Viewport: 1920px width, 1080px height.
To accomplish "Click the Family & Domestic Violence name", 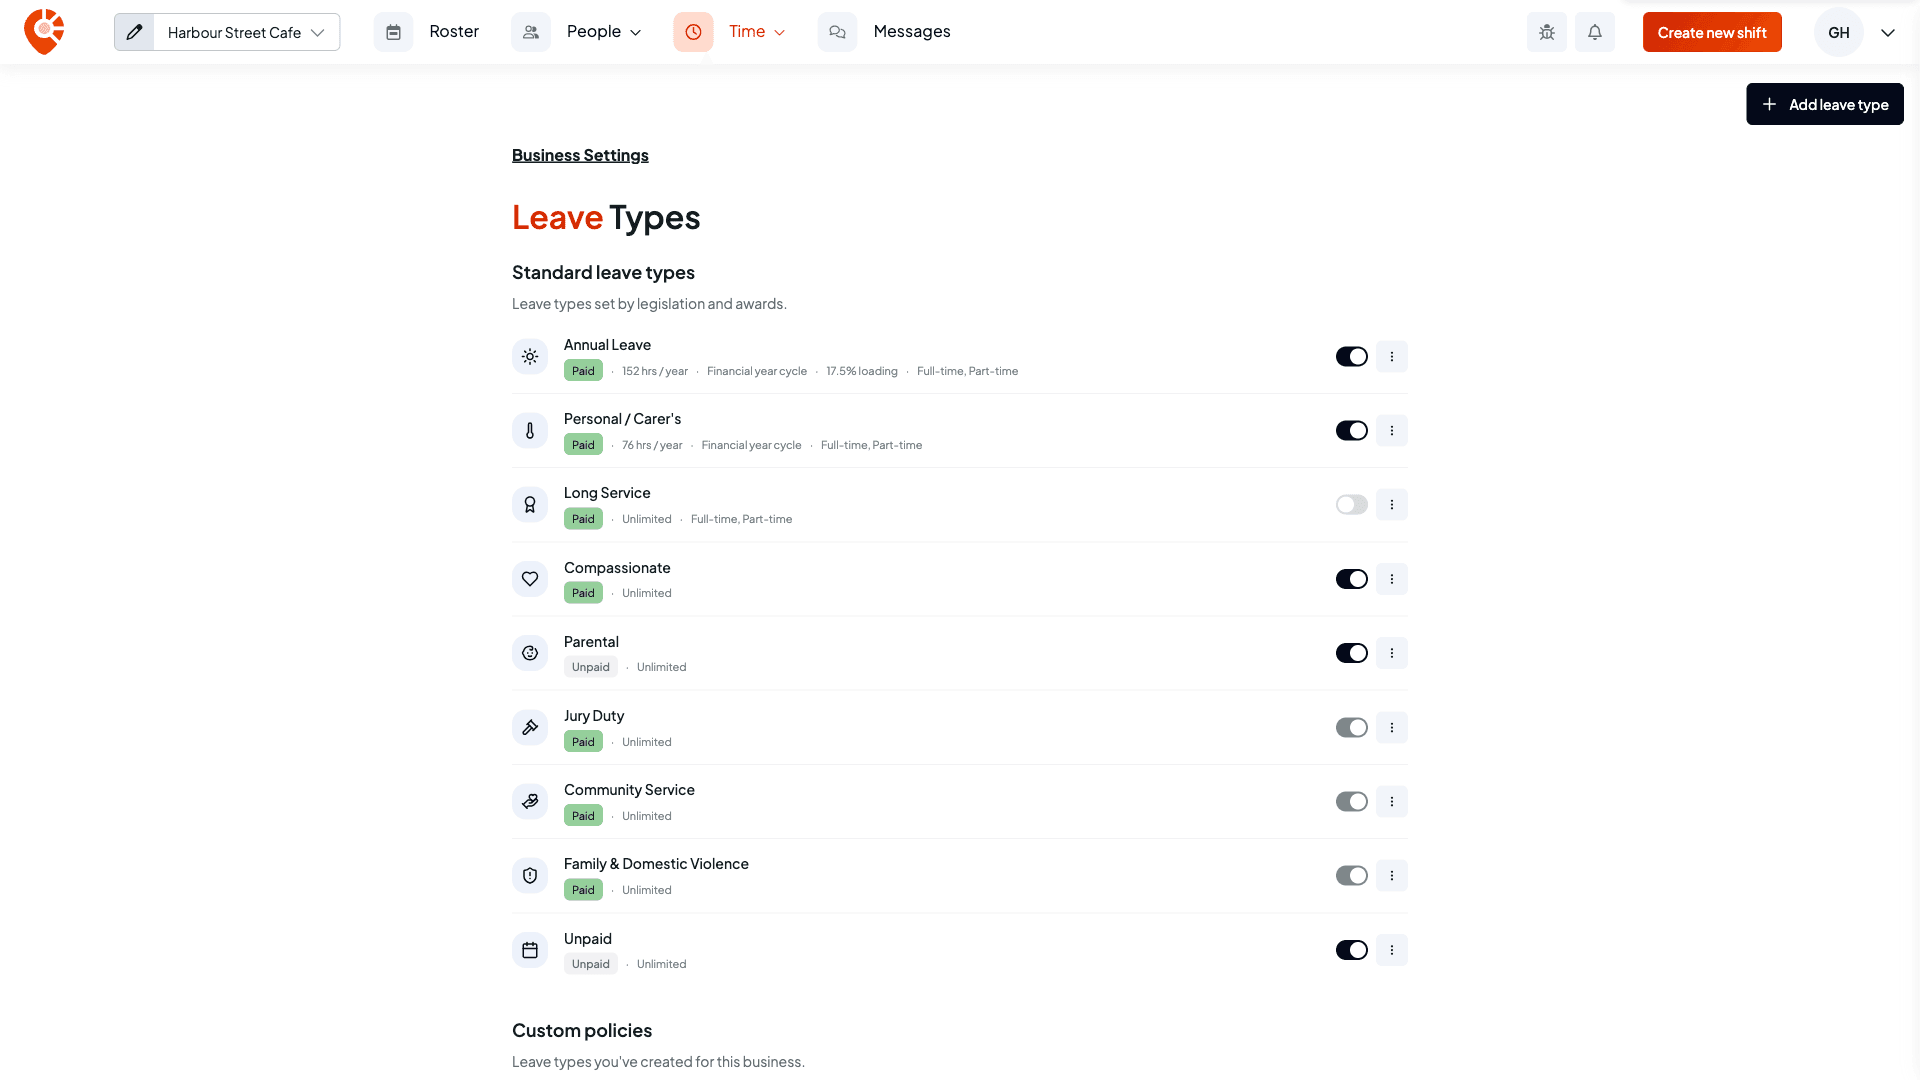I will (656, 864).
